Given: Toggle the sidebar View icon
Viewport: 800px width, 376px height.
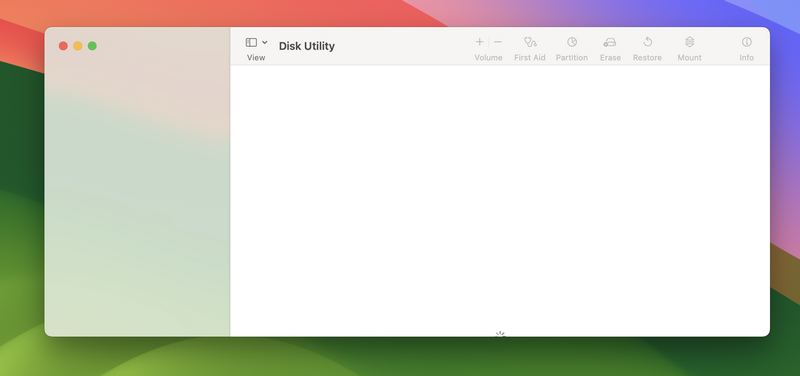Looking at the screenshot, I should (251, 42).
